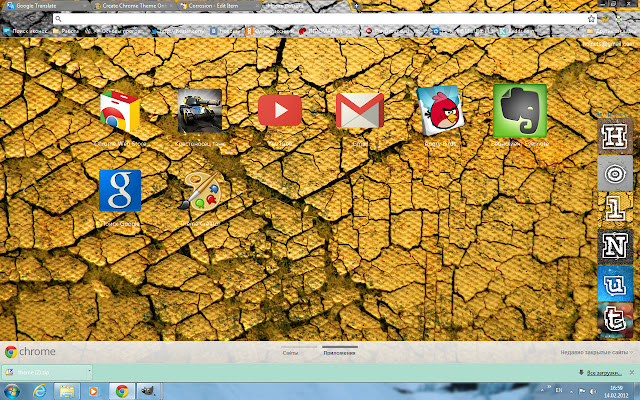
Task: Click the magnifier icon in the address bar
Action: 58,19
